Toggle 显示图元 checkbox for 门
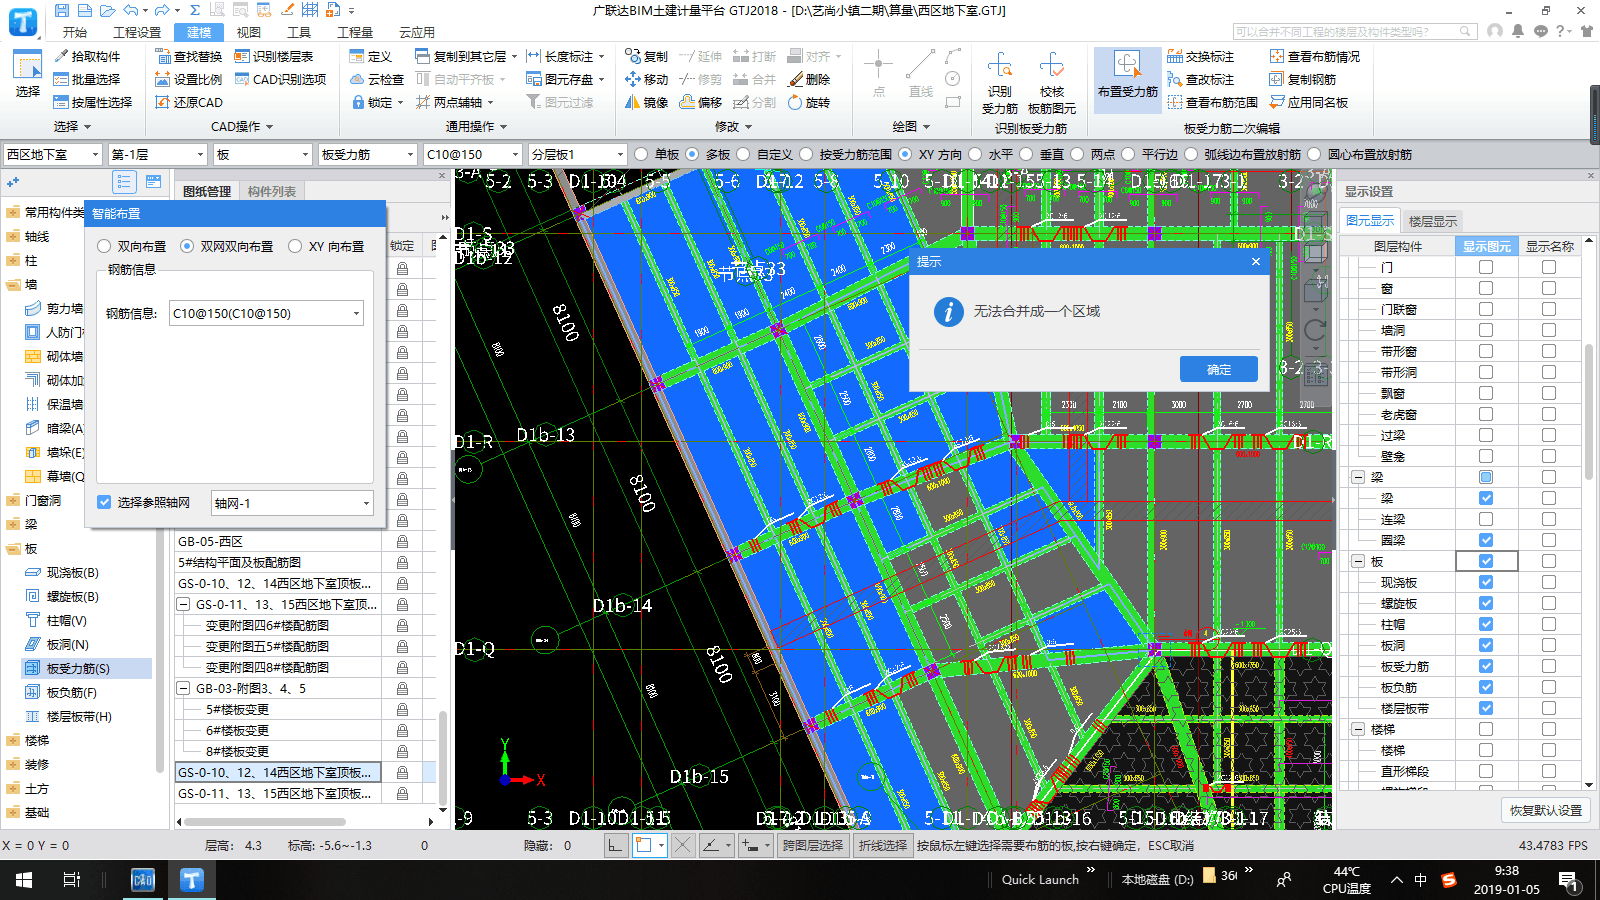1600x900 pixels. click(x=1486, y=267)
